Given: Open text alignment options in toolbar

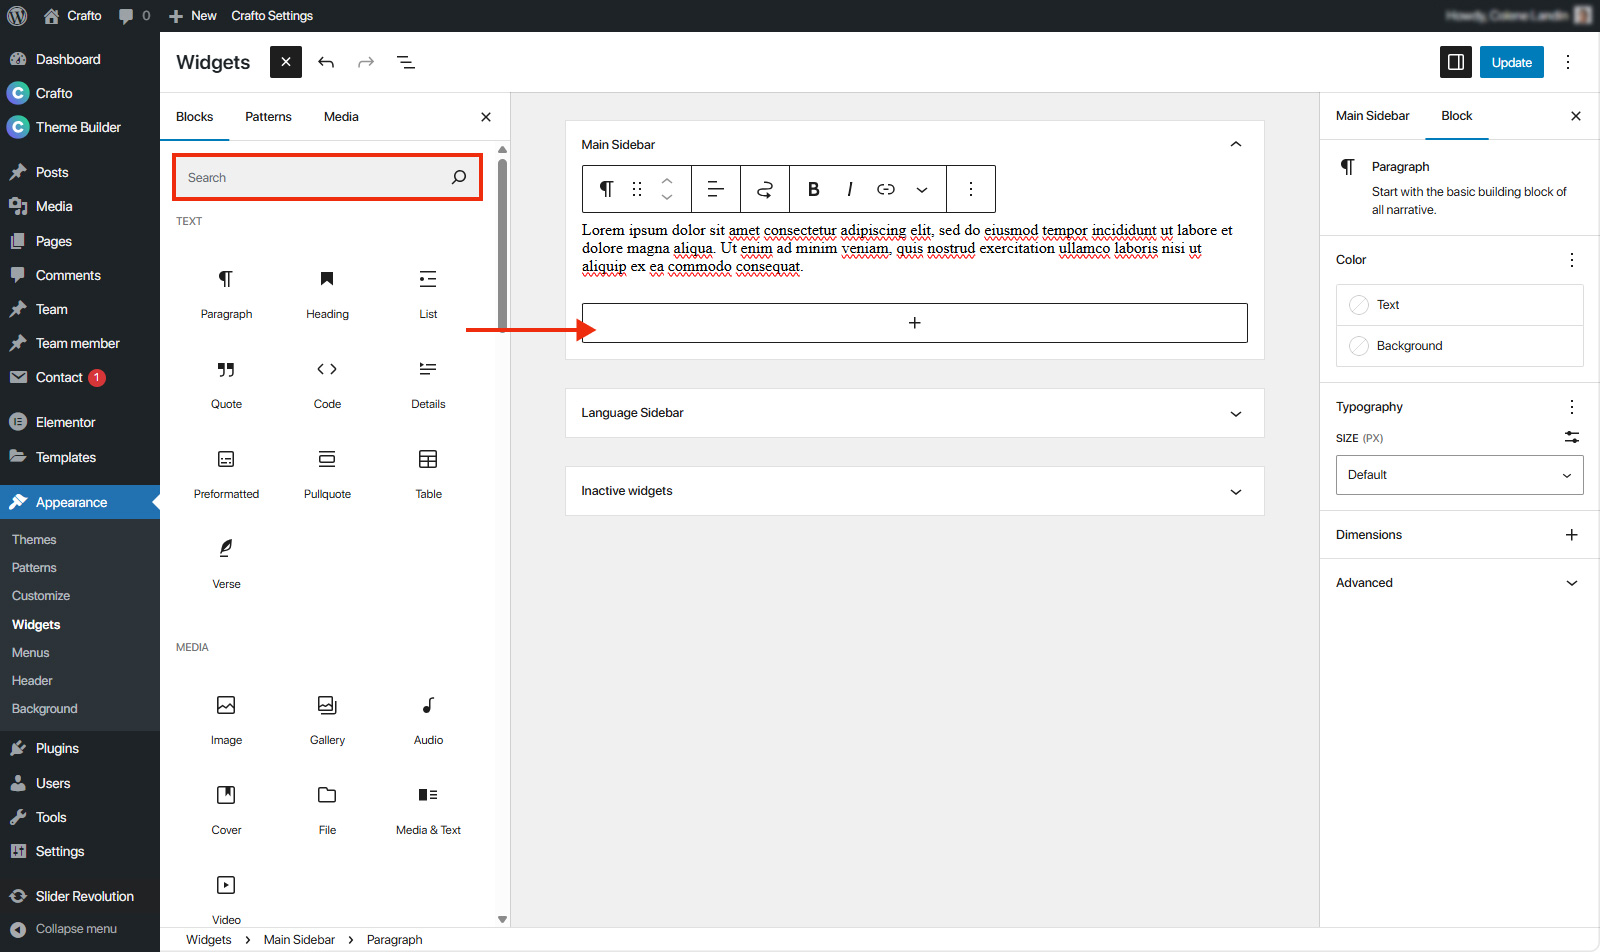Looking at the screenshot, I should point(716,189).
